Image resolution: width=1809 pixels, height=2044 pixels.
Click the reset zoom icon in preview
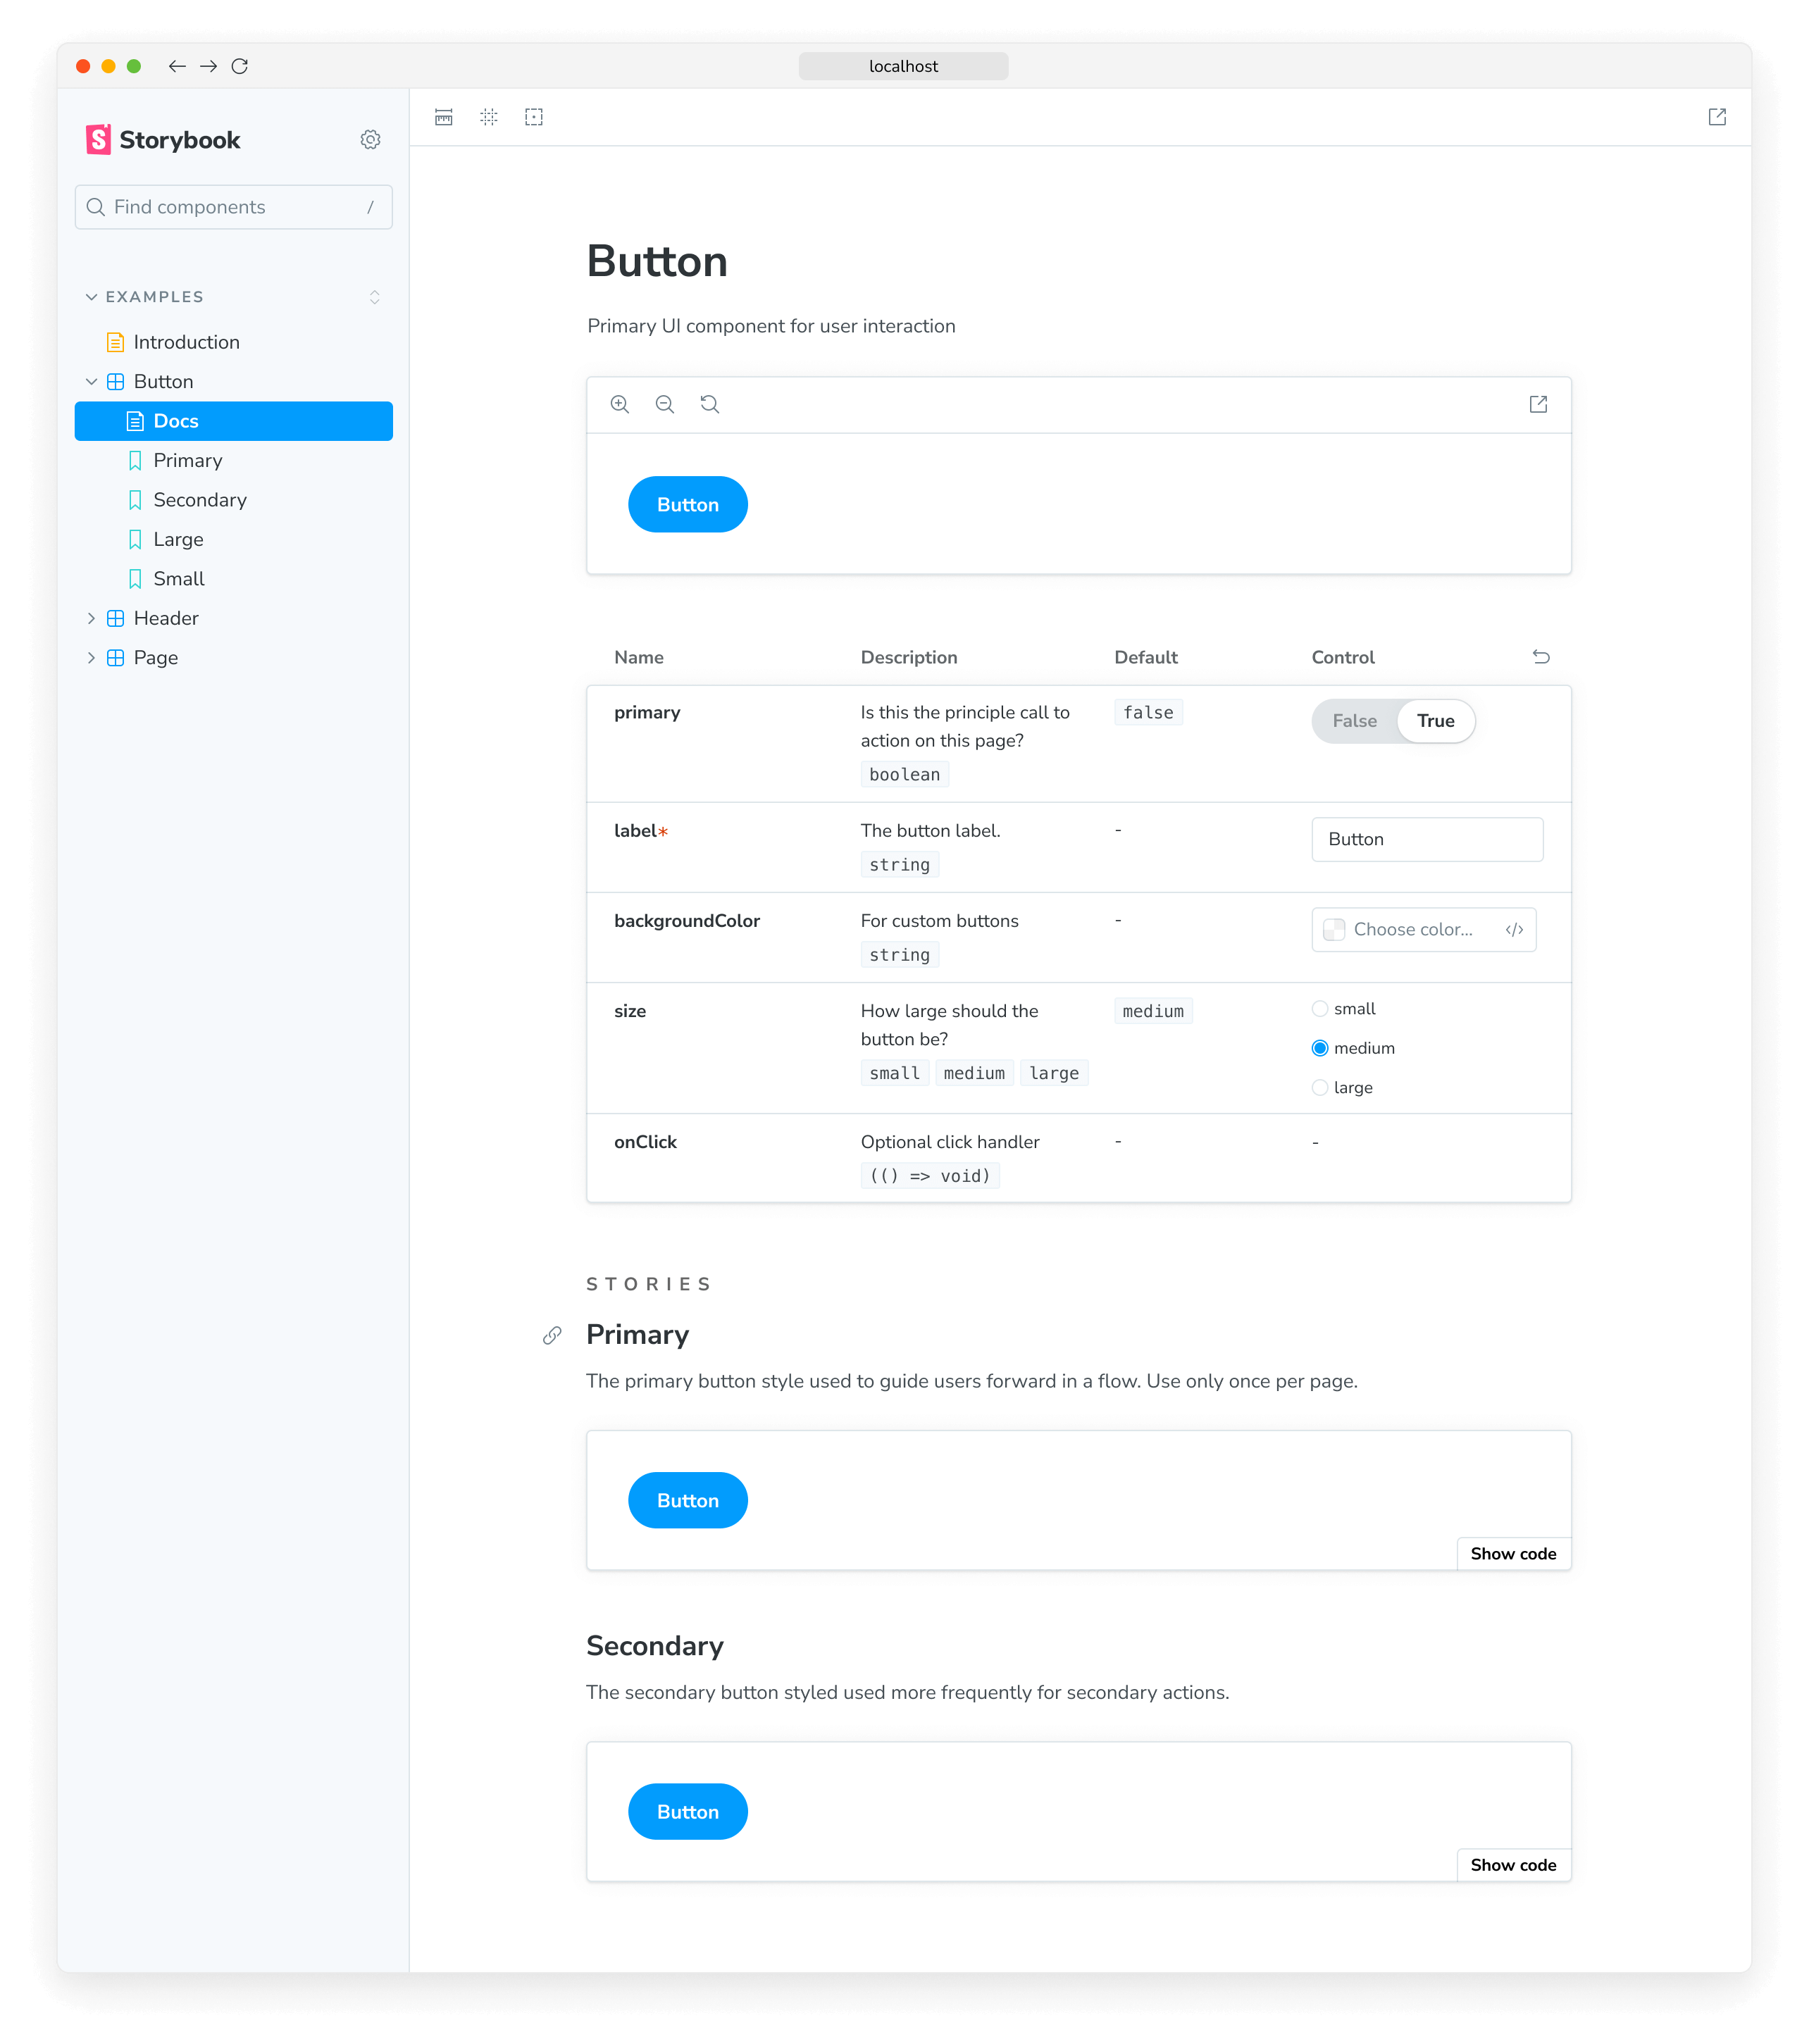tap(707, 403)
